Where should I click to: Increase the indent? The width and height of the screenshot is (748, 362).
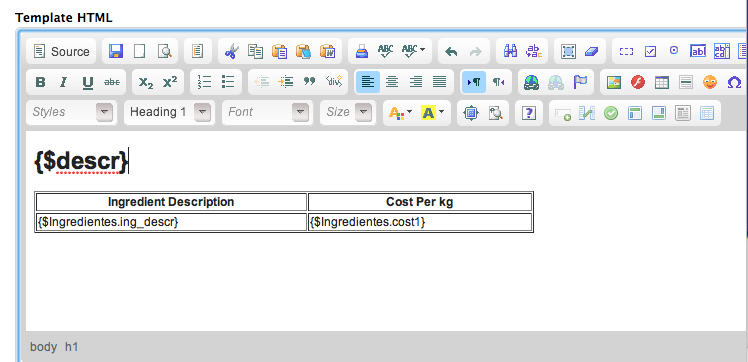(286, 82)
